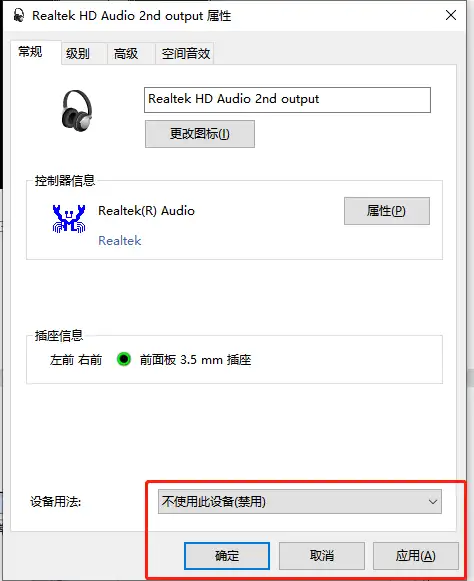Image resolution: width=474 pixels, height=581 pixels.
Task: Click the Realtek(R) Audio controller name
Action: coord(146,211)
